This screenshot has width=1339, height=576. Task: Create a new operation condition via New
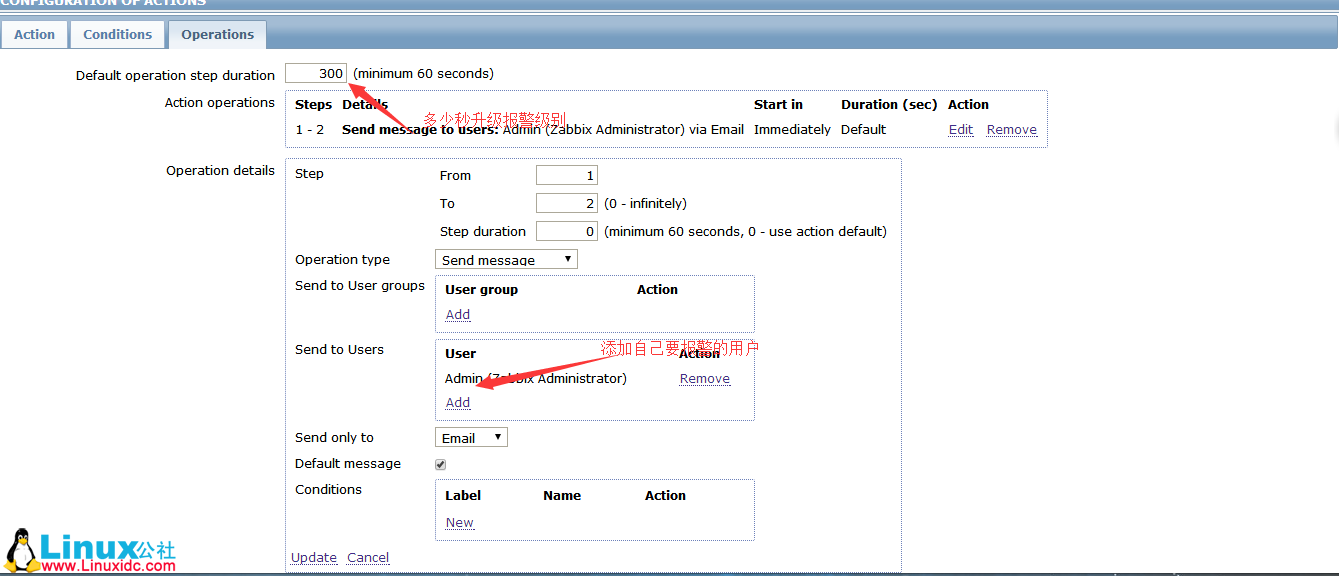[x=459, y=522]
